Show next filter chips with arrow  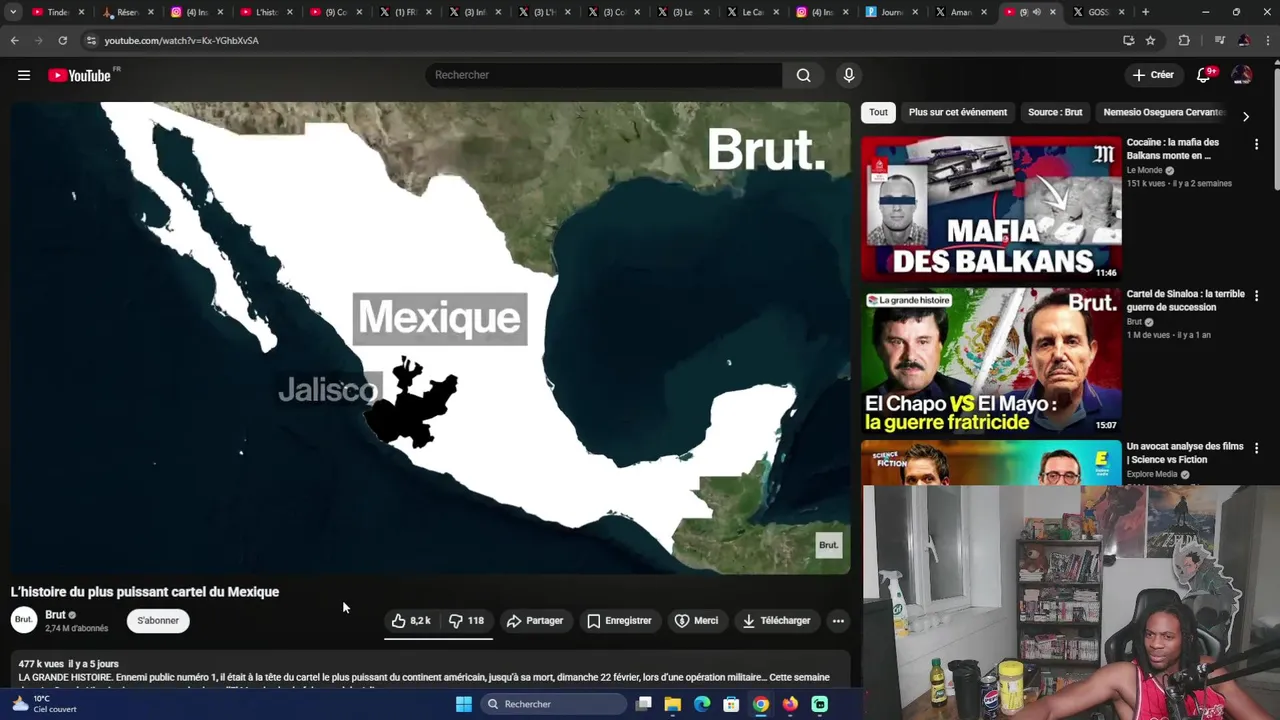pos(1245,116)
